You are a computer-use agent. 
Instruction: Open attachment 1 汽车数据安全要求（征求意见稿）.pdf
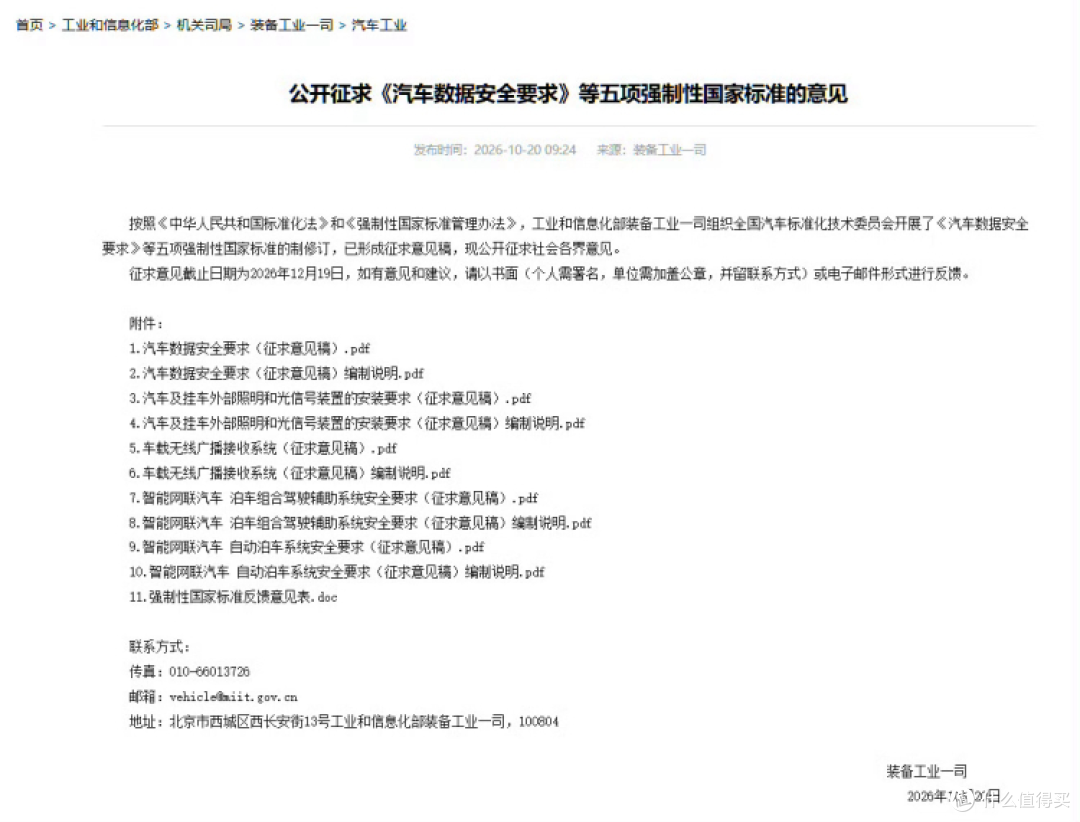249,349
